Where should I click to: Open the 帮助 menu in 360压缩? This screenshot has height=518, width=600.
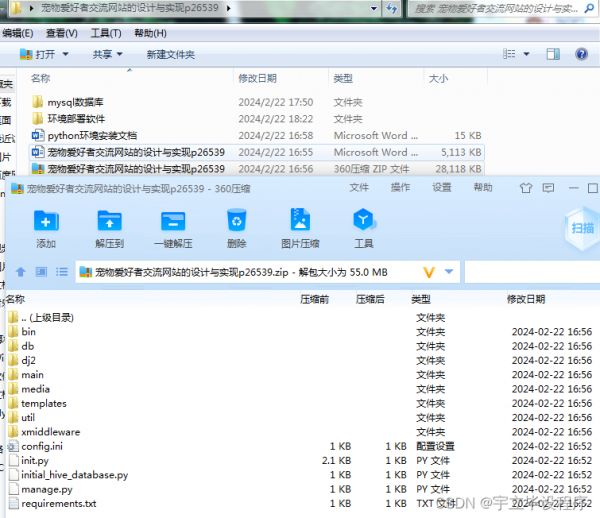coord(483,187)
